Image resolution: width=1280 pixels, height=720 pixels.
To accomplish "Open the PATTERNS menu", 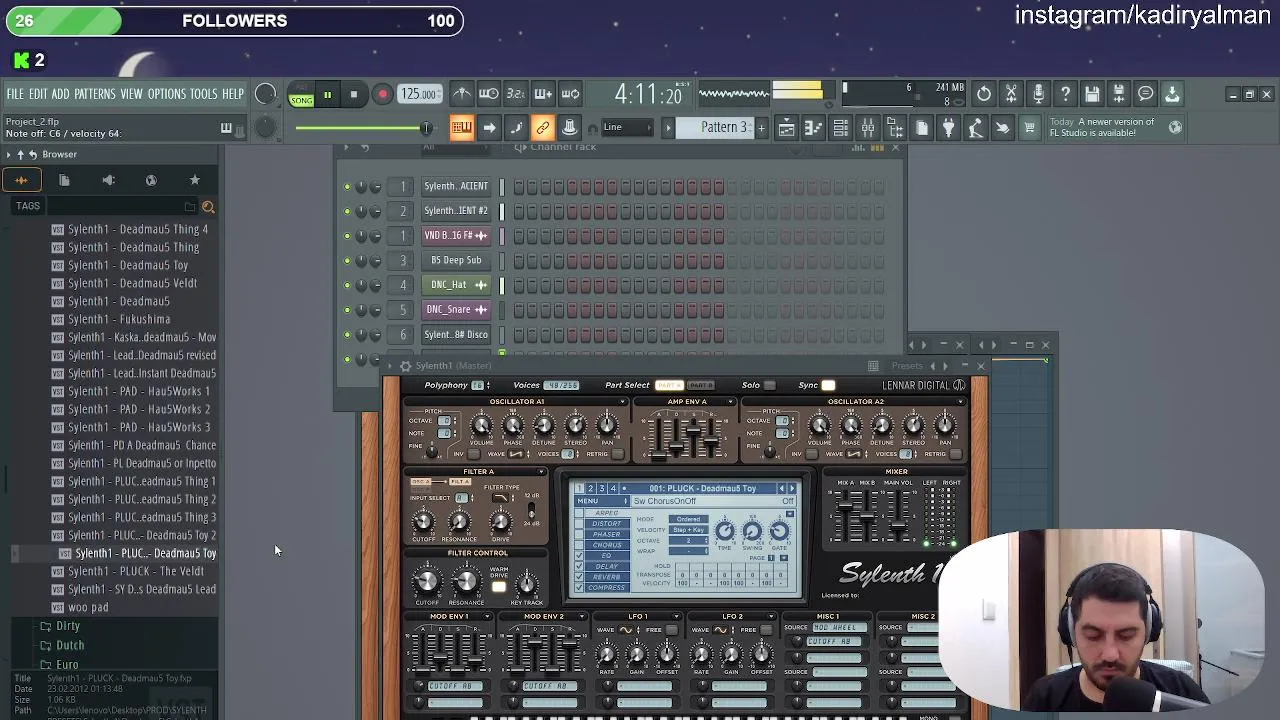I will 95,94.
